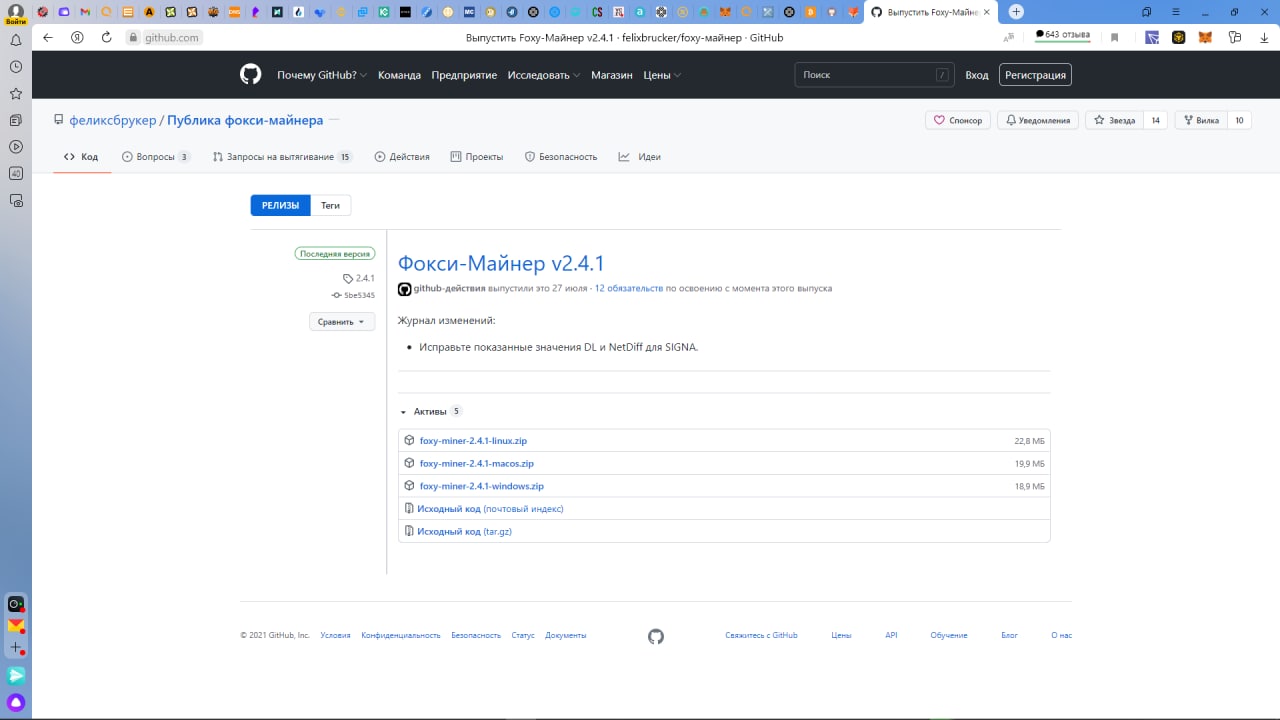Download foxy-miner-2.4.1-macos.zip
The image size is (1280, 720).
[477, 464]
